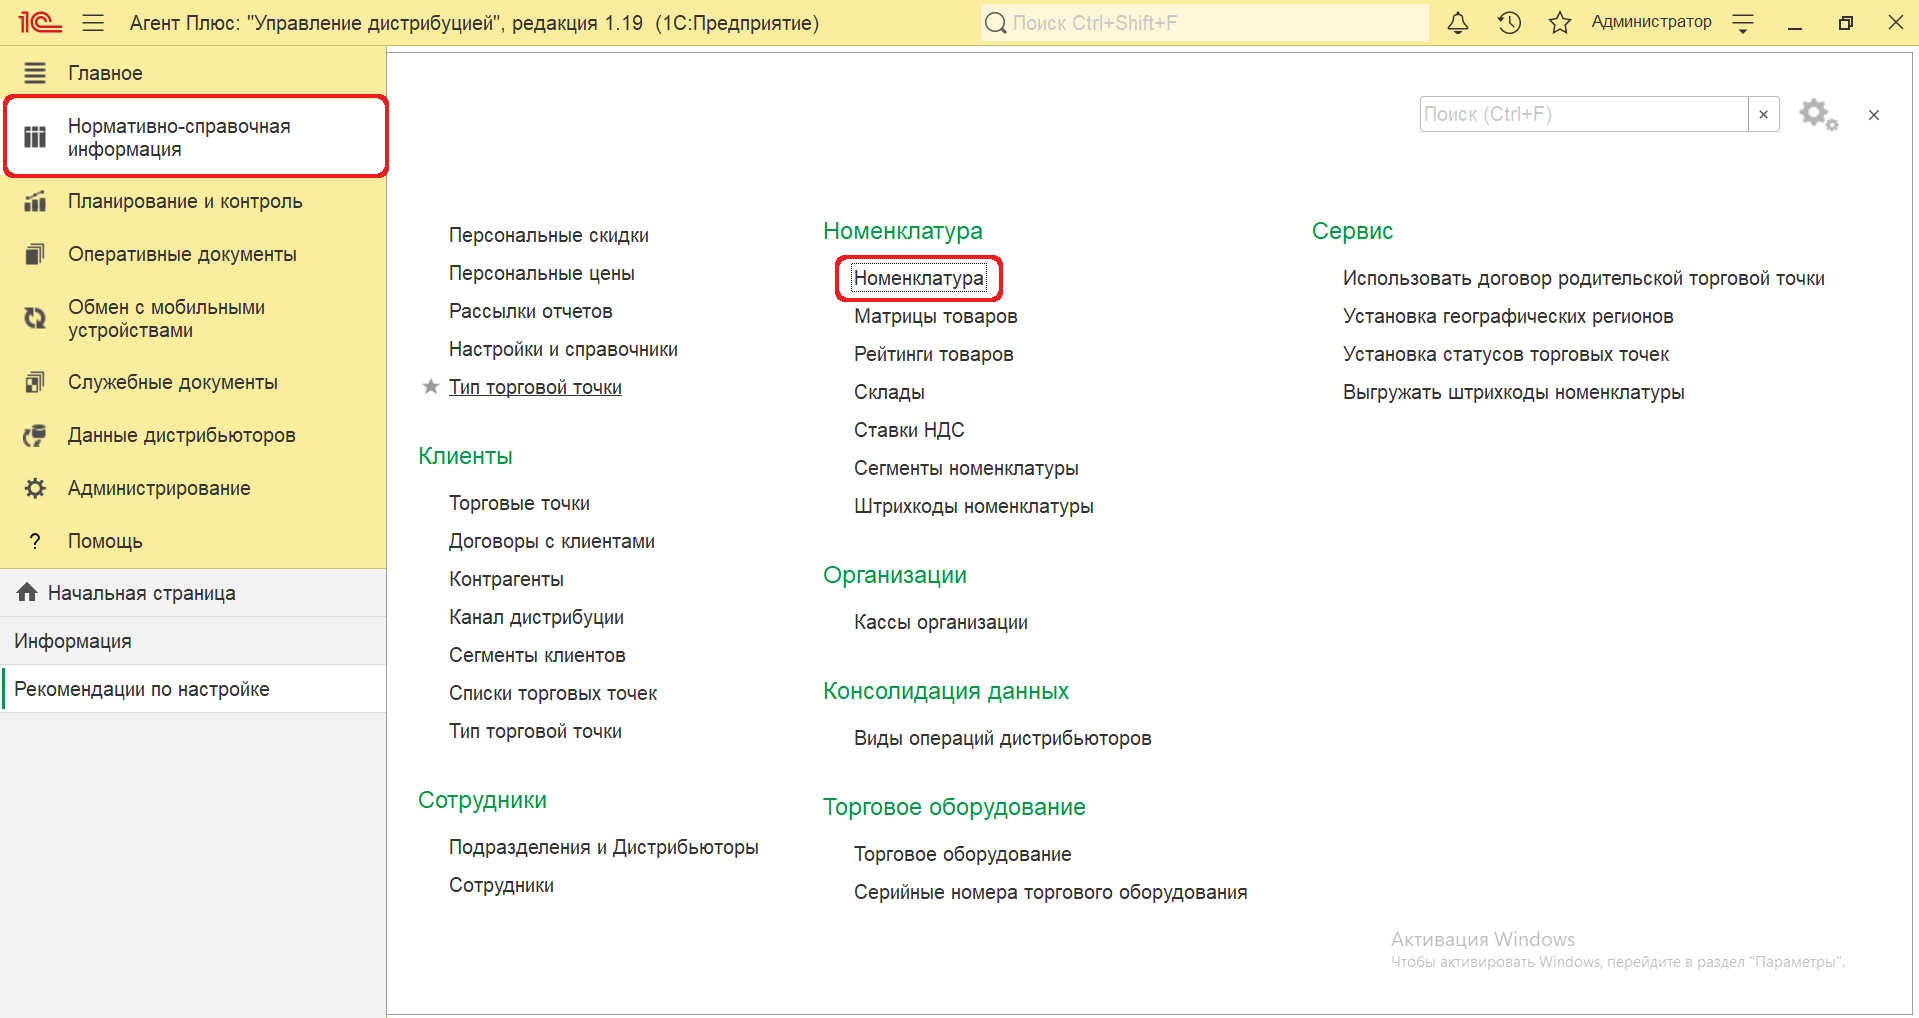
Task: Open the settings lines dropdown near Администратор
Action: coord(1743,23)
